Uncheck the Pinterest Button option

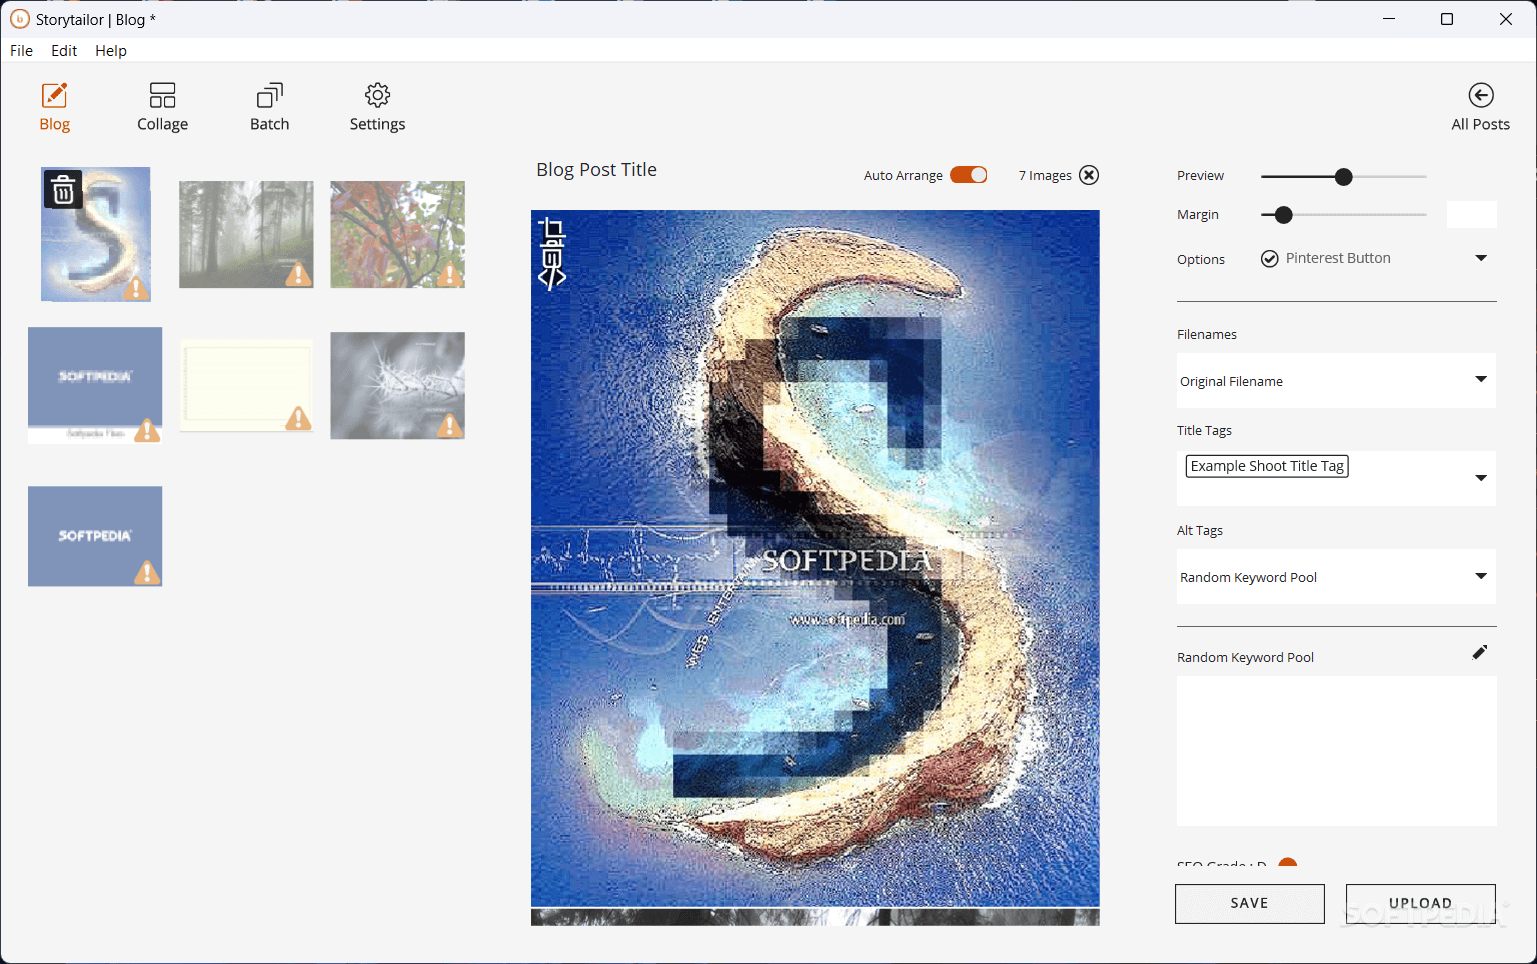(x=1269, y=259)
